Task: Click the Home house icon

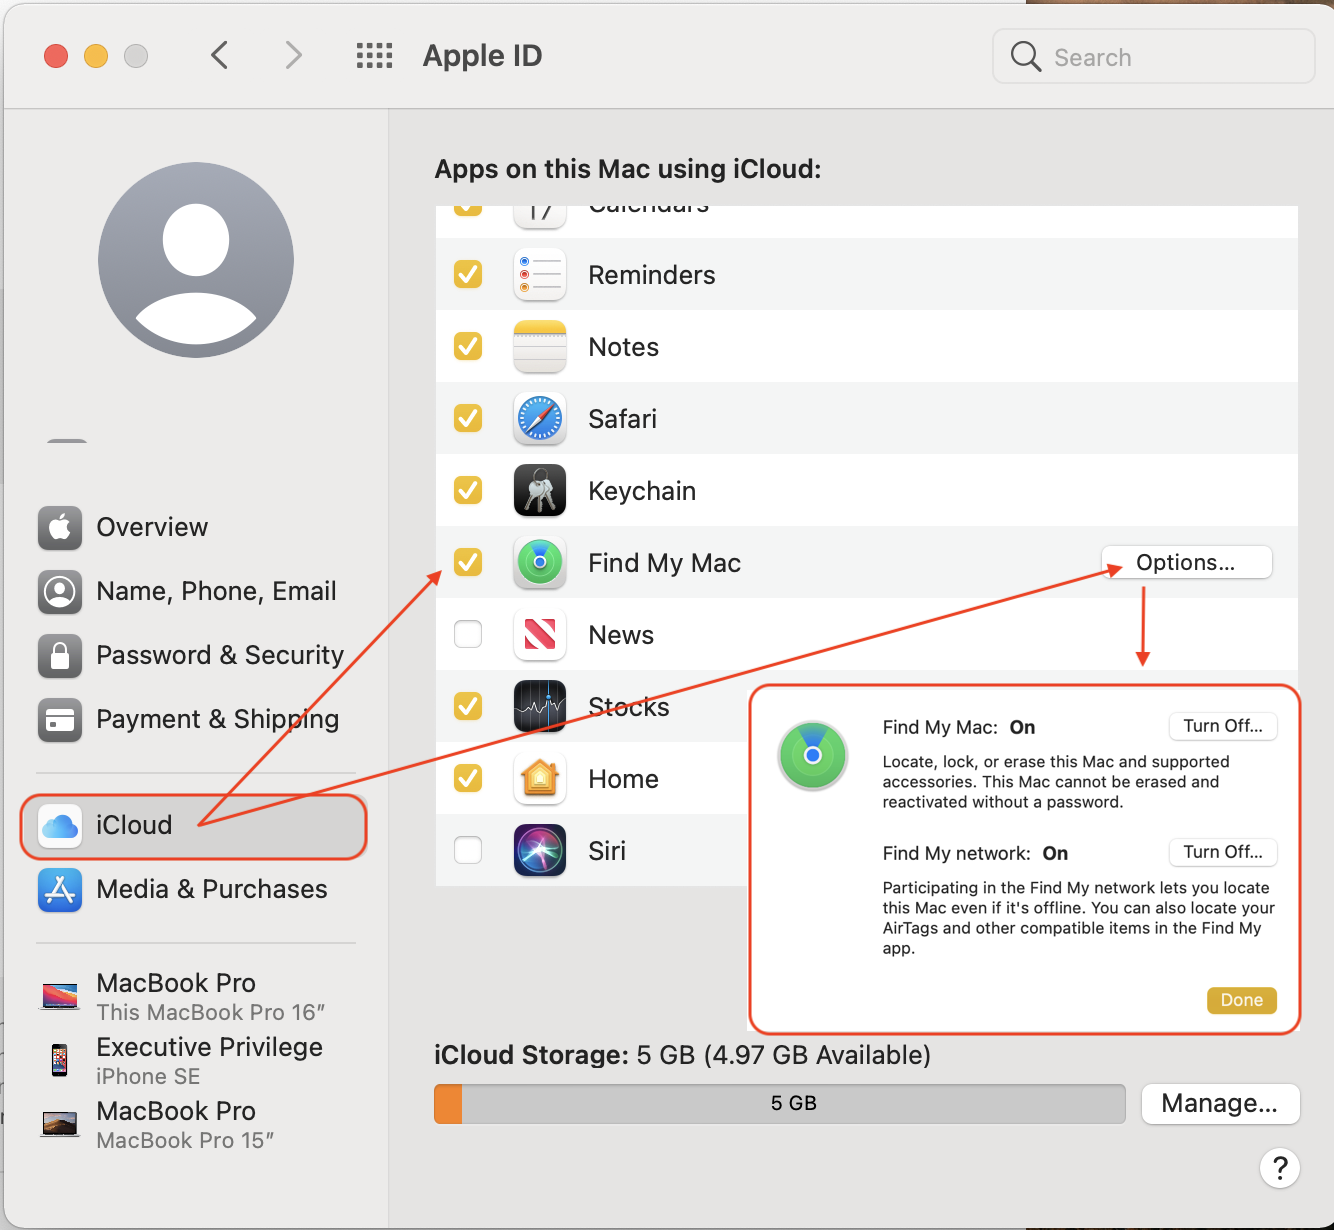Action: click(540, 779)
